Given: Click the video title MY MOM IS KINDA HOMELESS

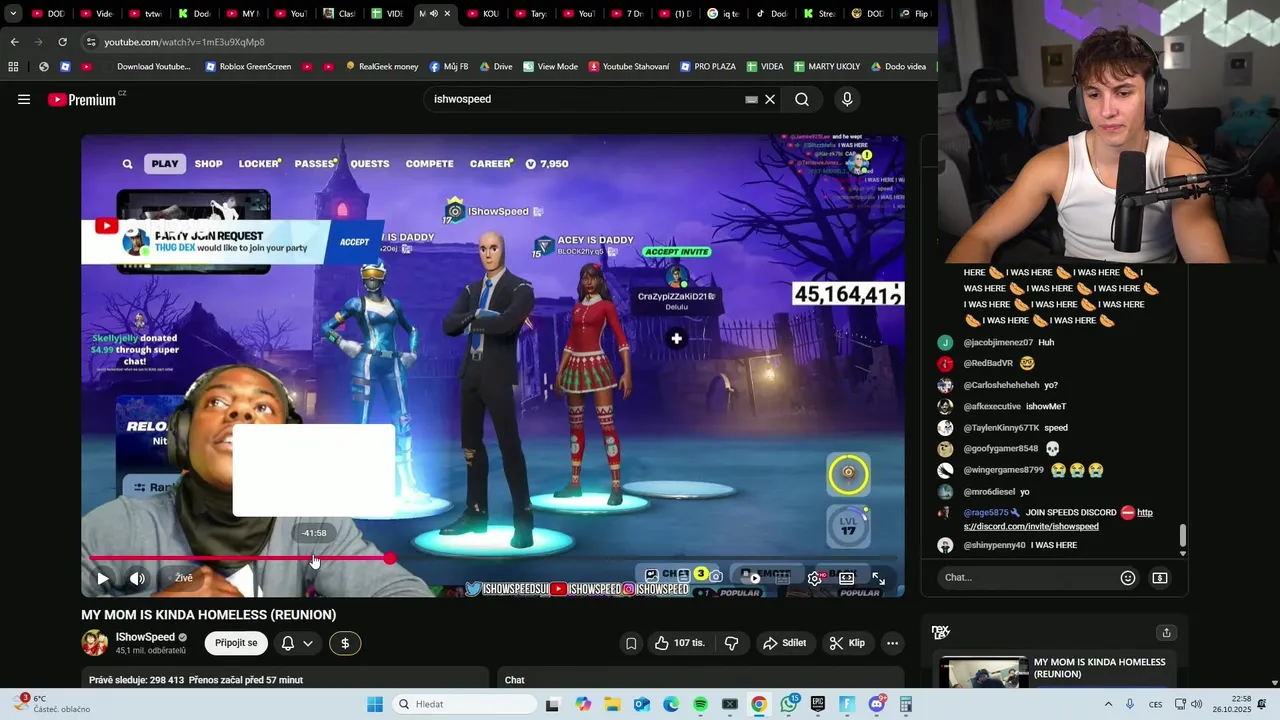Looking at the screenshot, I should point(209,615).
